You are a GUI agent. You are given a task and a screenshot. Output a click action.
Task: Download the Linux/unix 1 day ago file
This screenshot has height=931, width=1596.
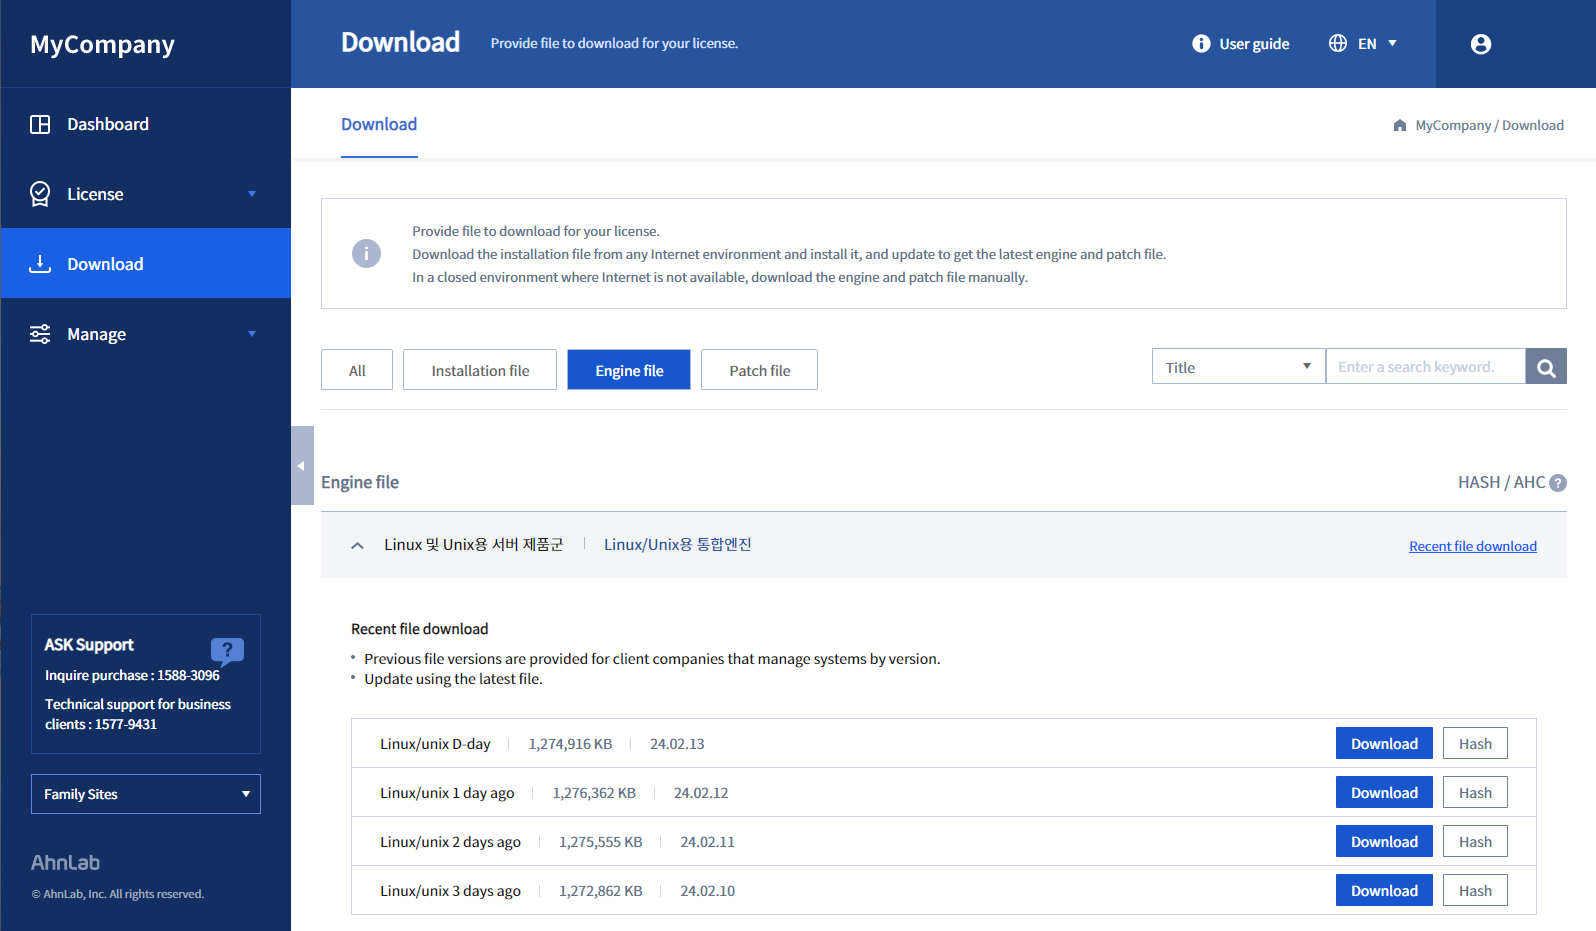[x=1384, y=792]
